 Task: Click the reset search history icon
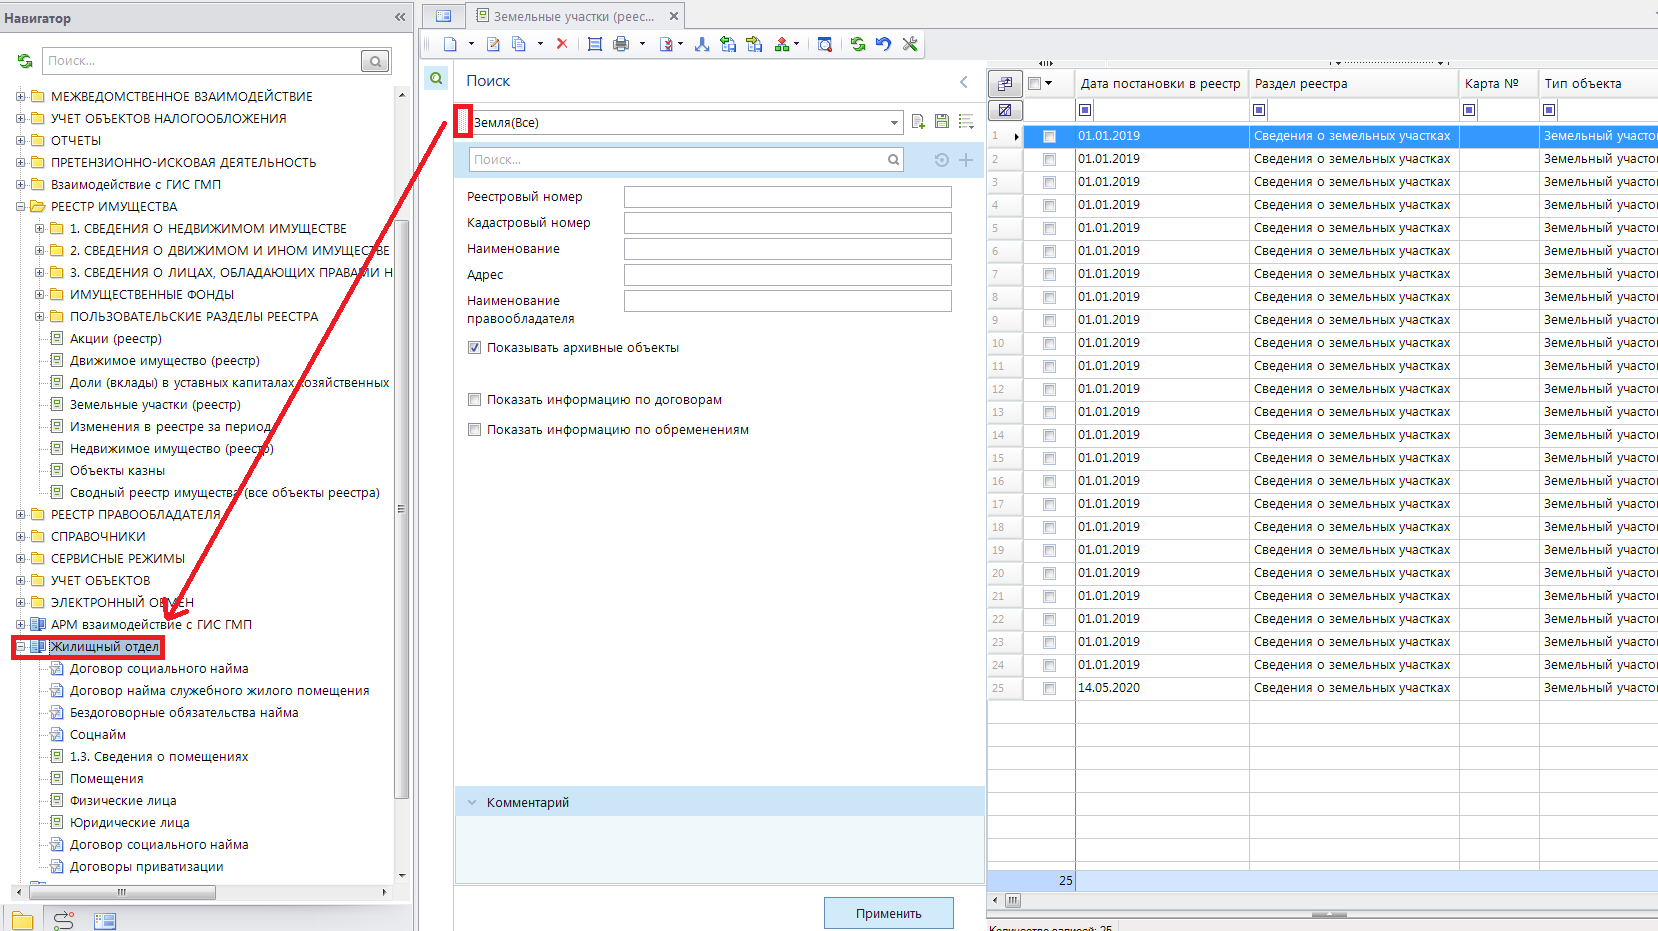[x=942, y=160]
